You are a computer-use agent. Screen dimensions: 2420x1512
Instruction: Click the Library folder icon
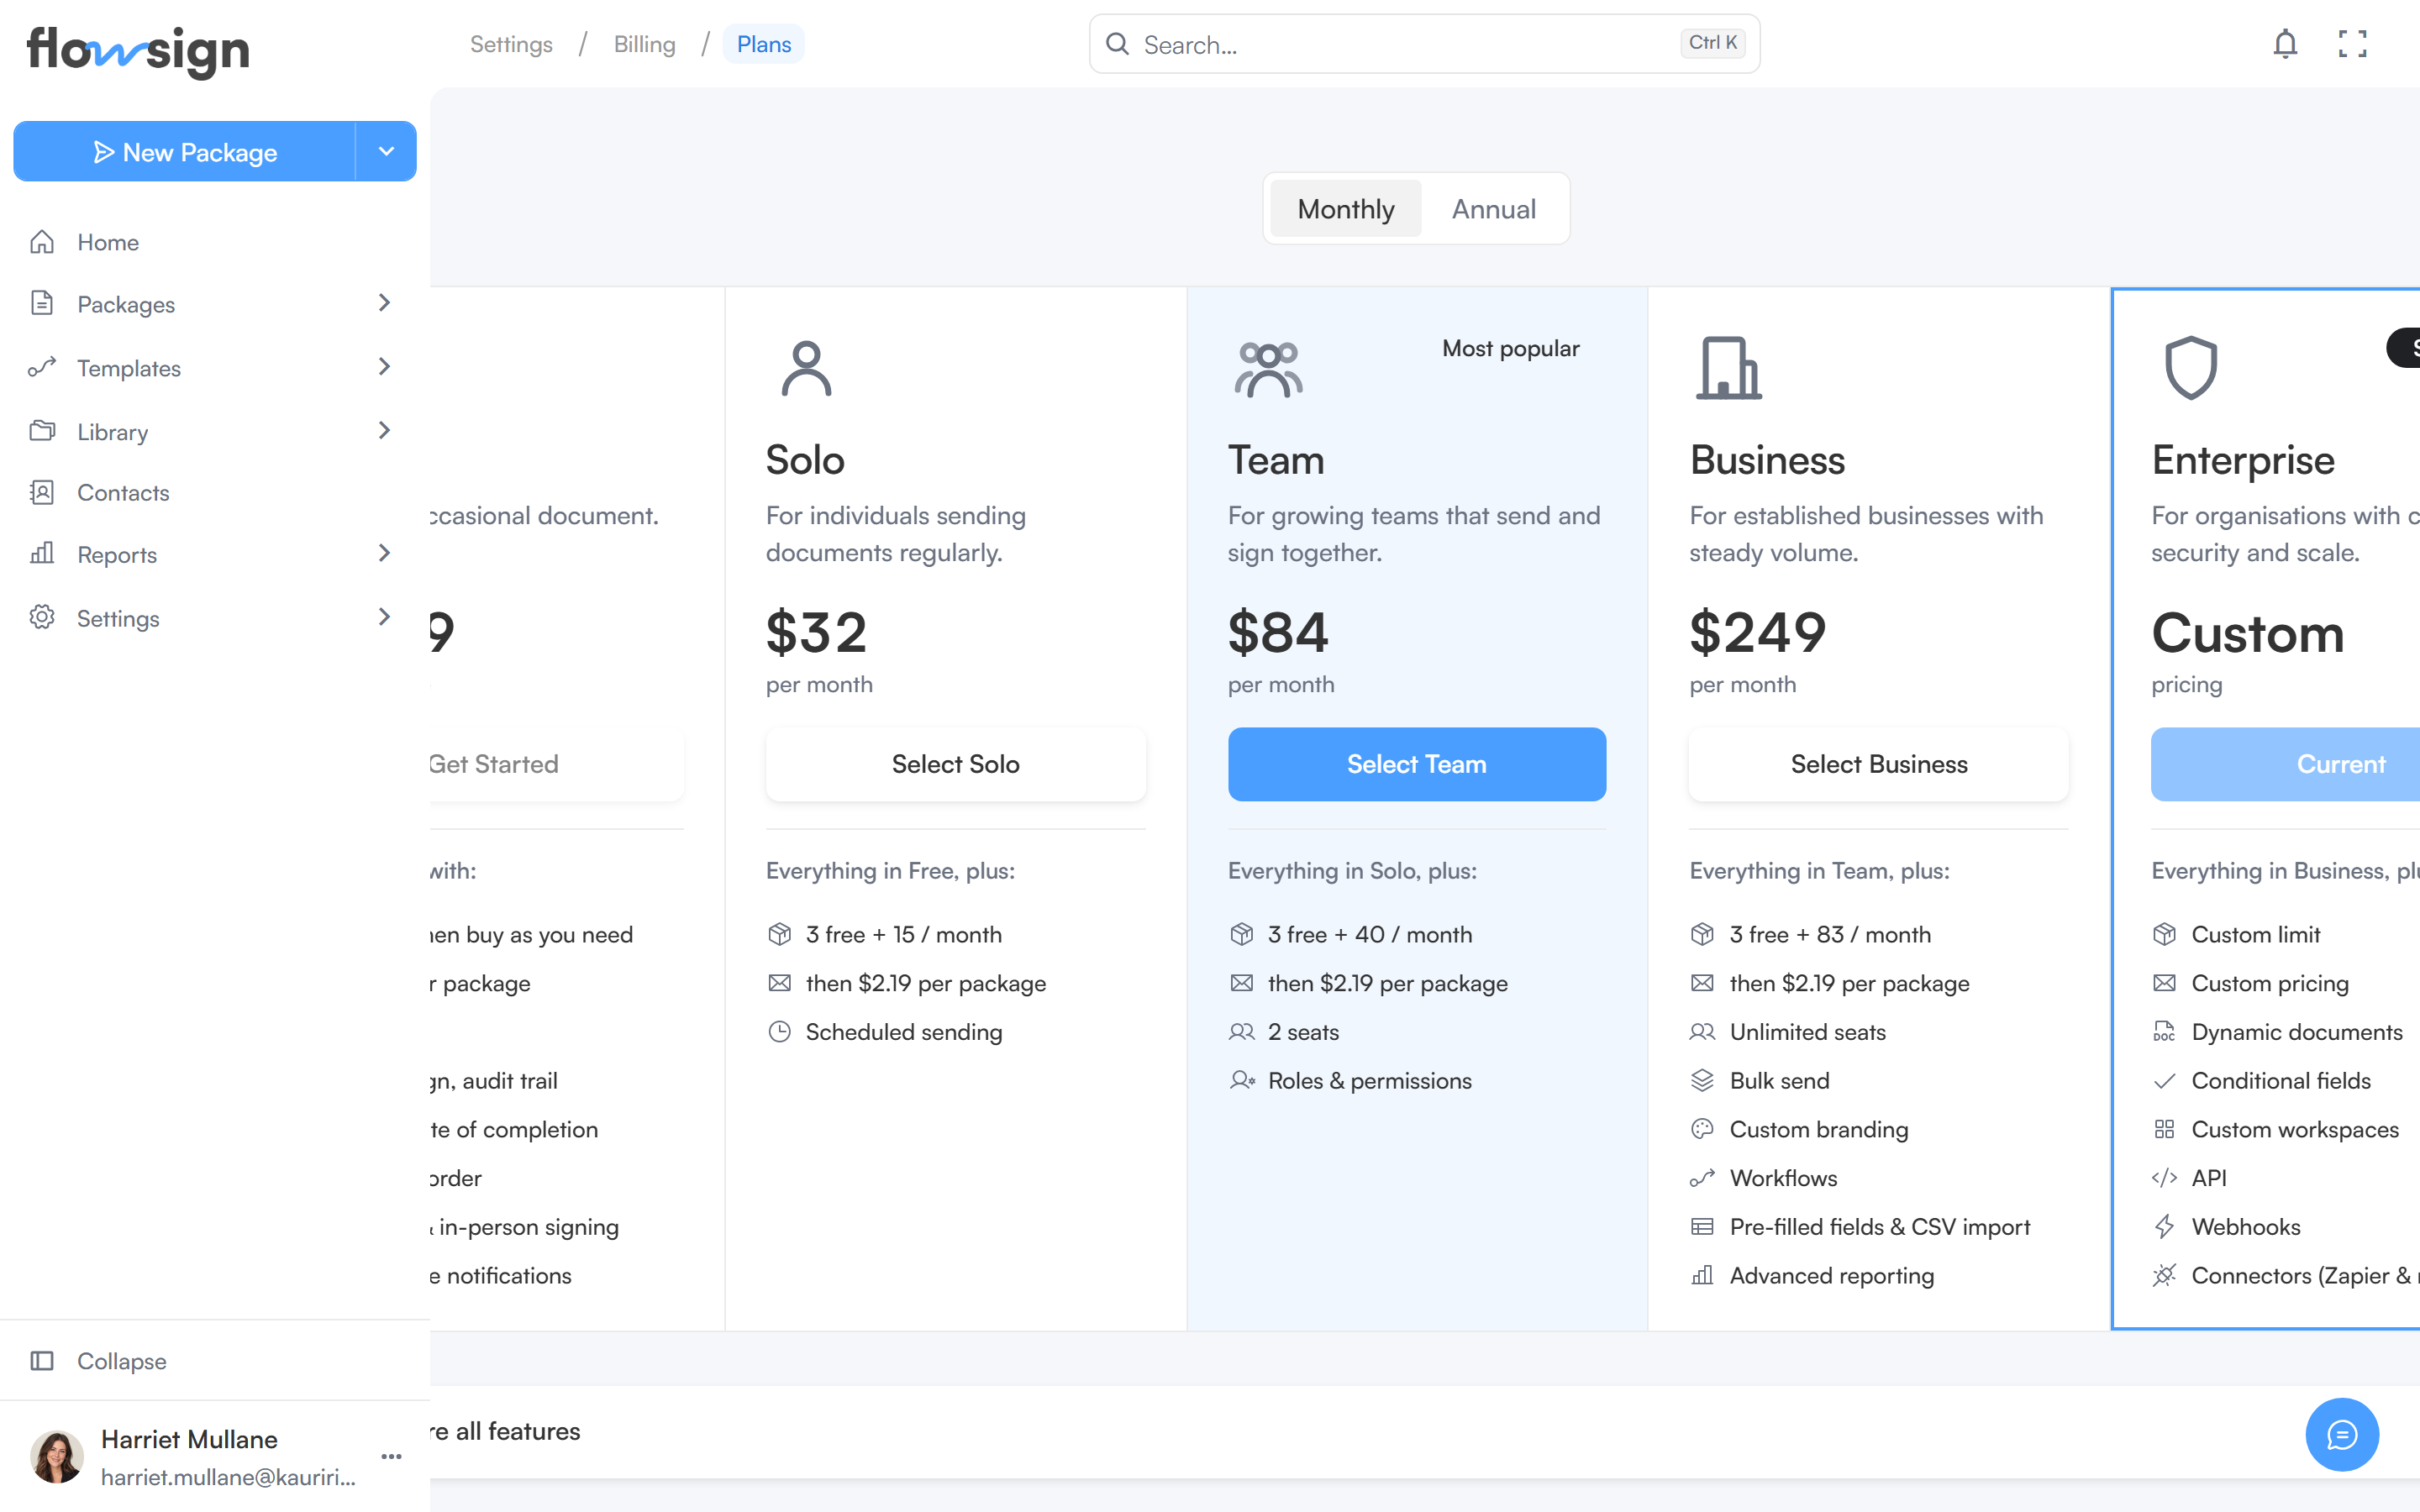coord(42,431)
